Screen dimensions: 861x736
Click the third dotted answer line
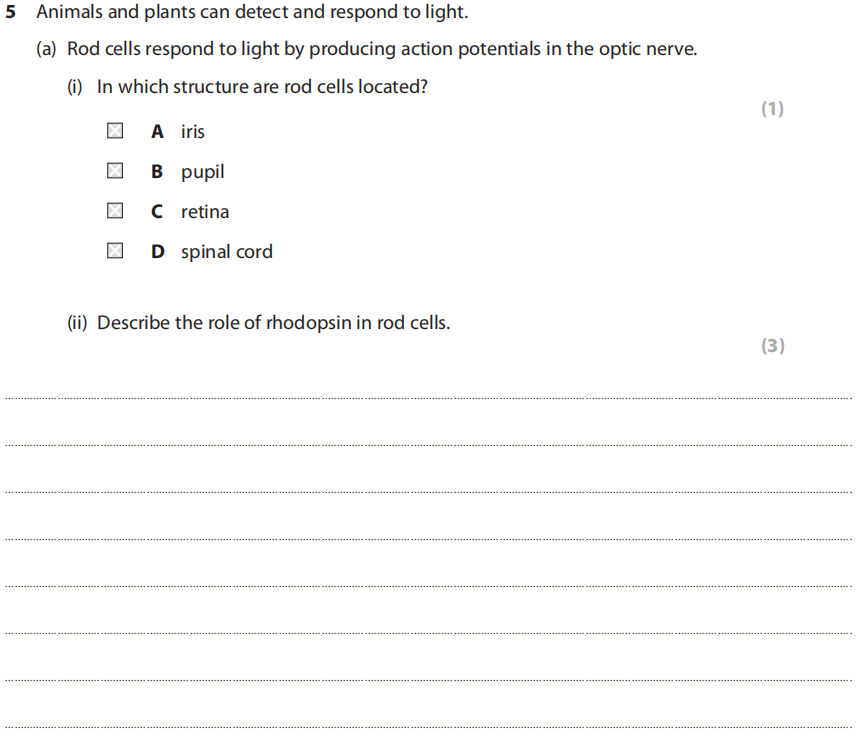pos(428,492)
